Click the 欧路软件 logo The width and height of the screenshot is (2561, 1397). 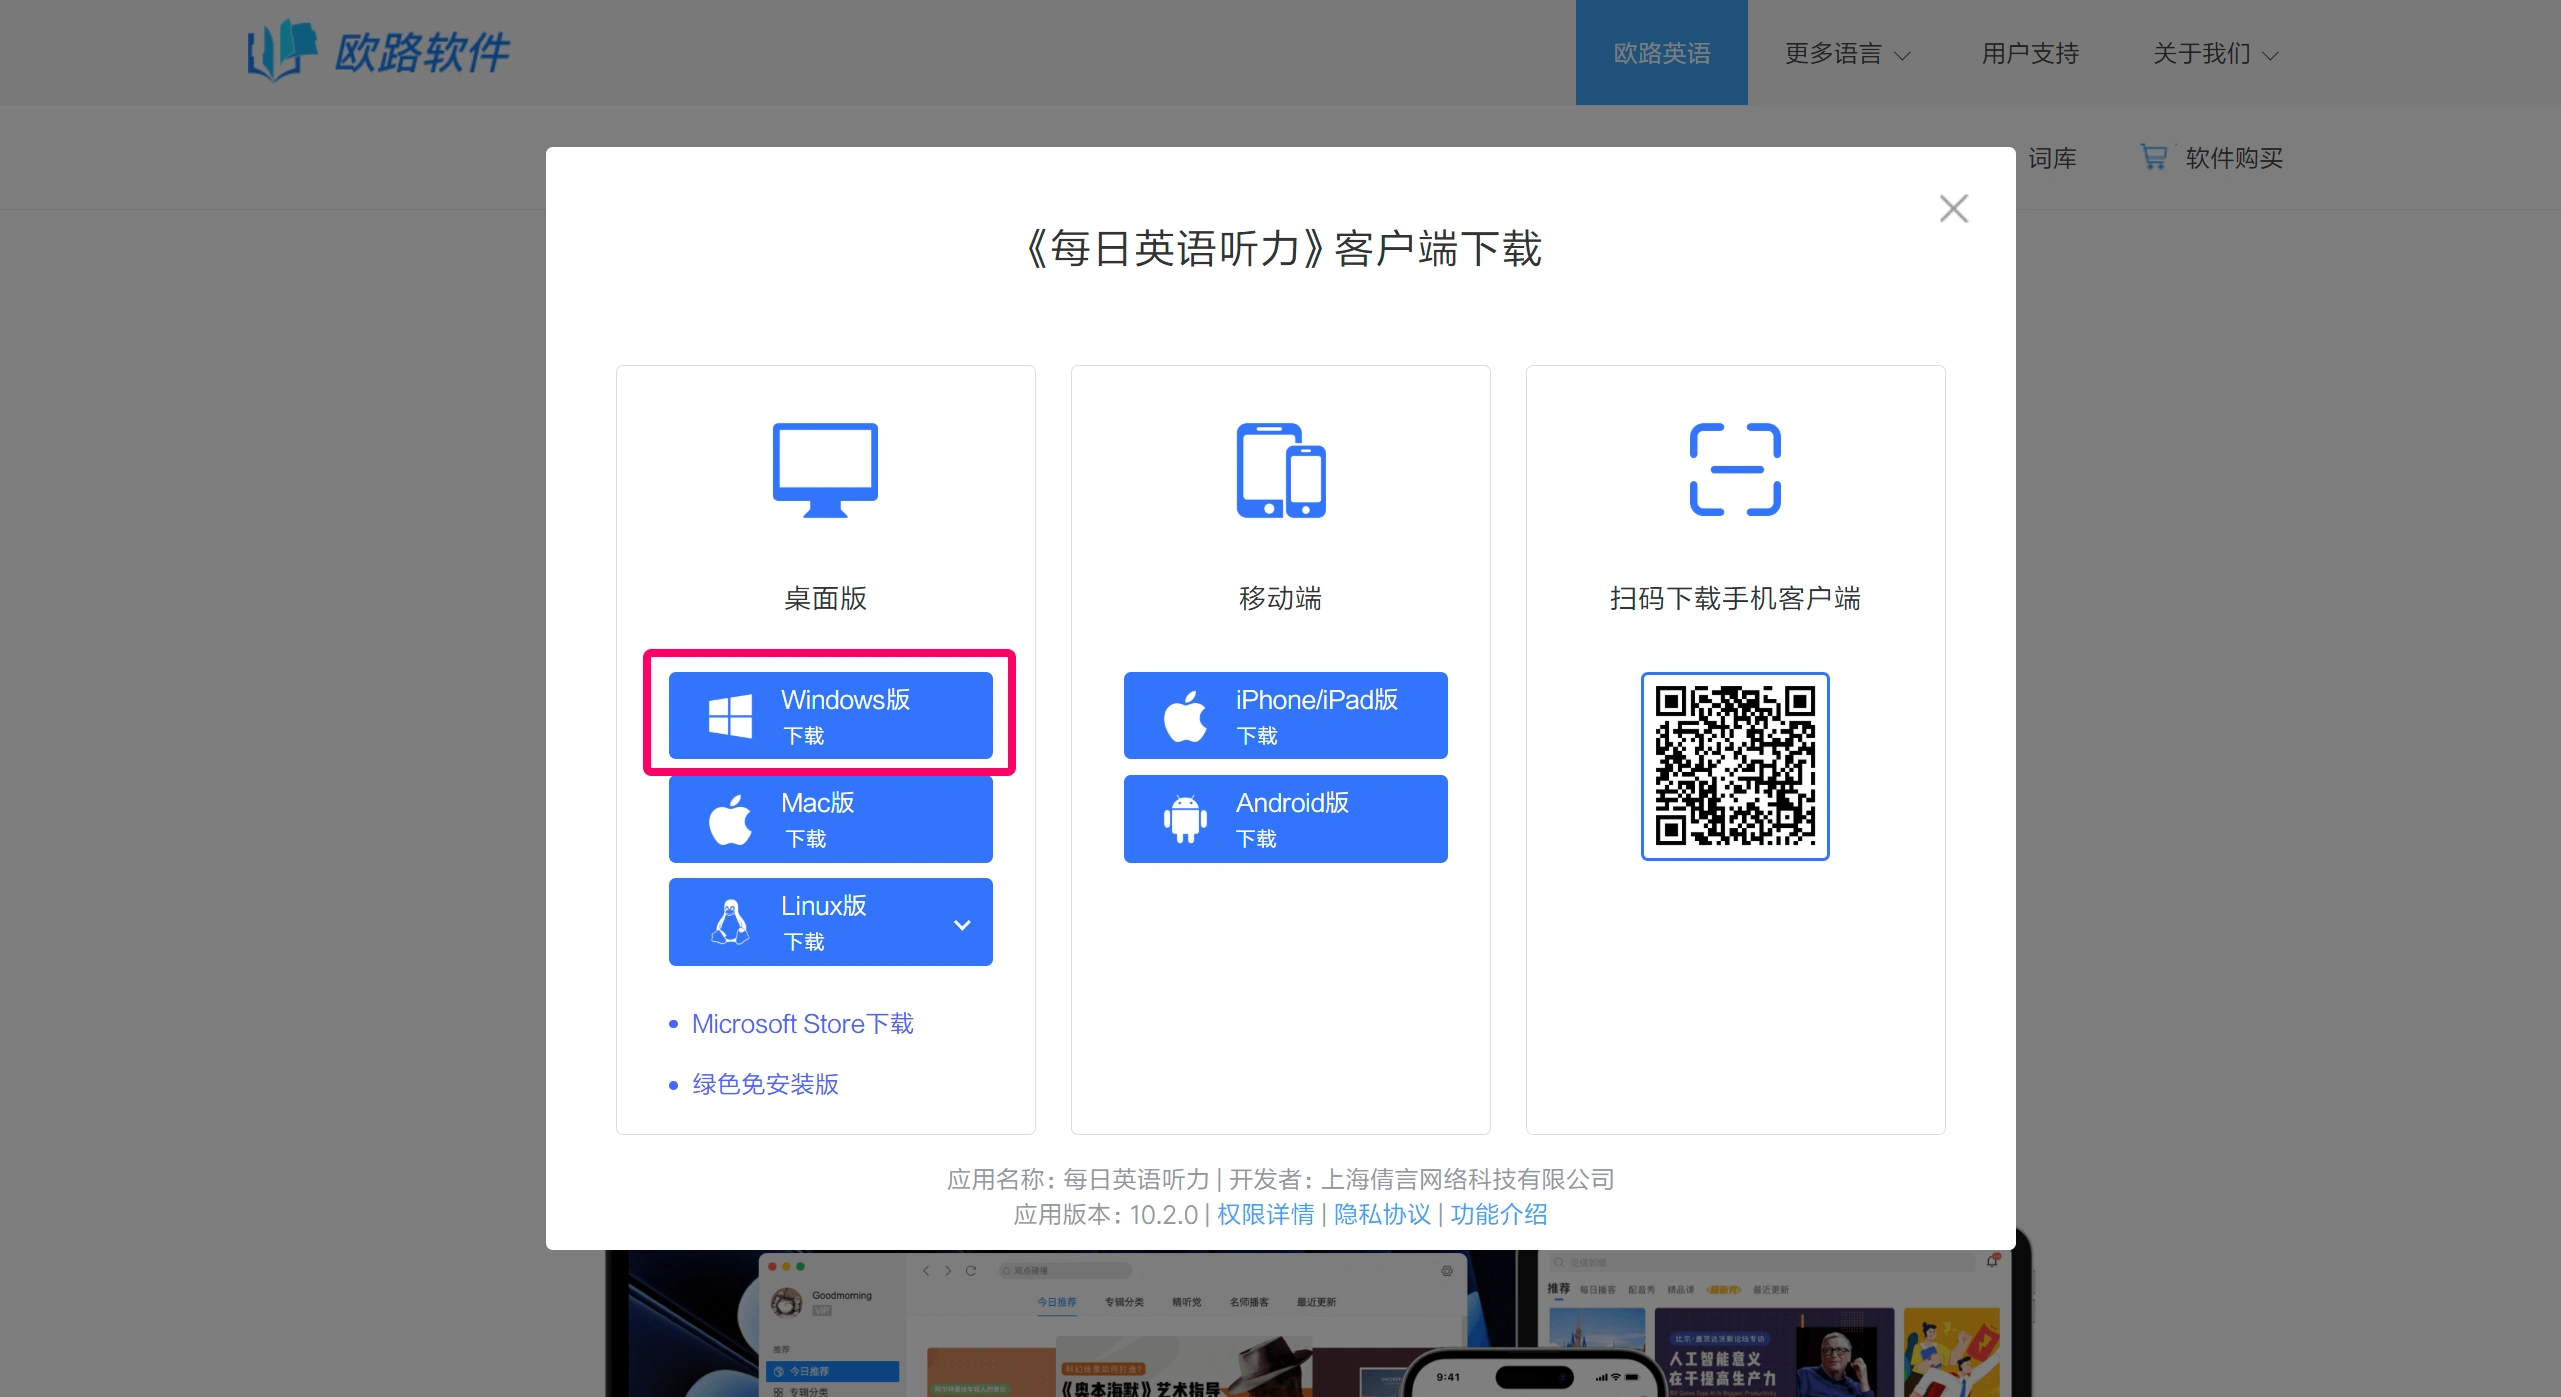[378, 51]
